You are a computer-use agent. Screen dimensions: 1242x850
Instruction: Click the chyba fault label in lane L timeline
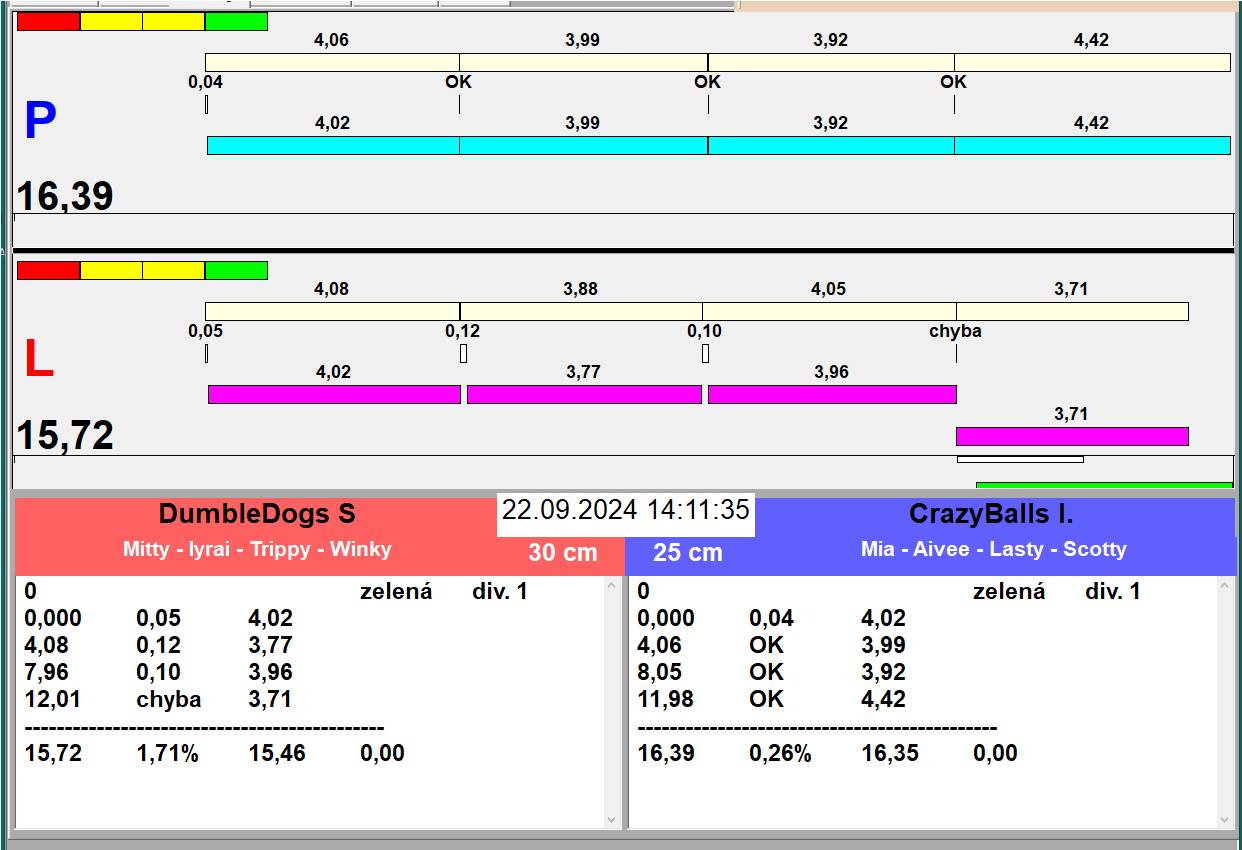(x=955, y=331)
